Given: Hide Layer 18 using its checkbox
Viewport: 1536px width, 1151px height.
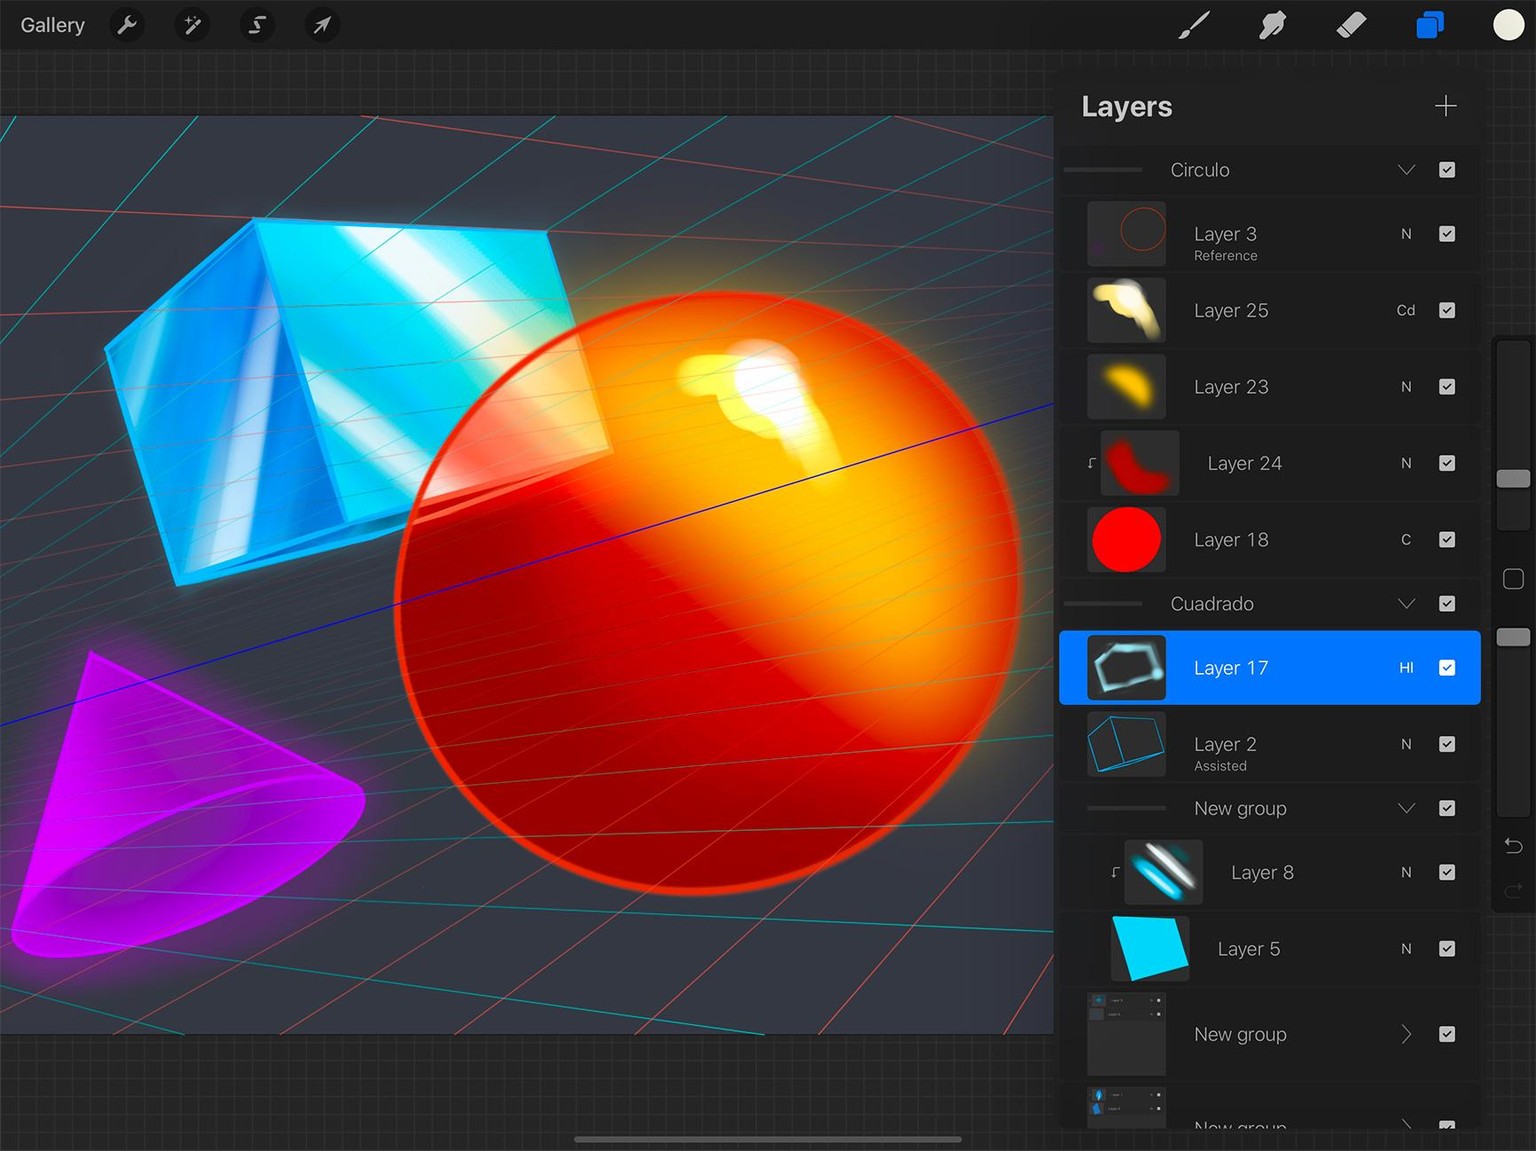Looking at the screenshot, I should pyautogui.click(x=1447, y=540).
